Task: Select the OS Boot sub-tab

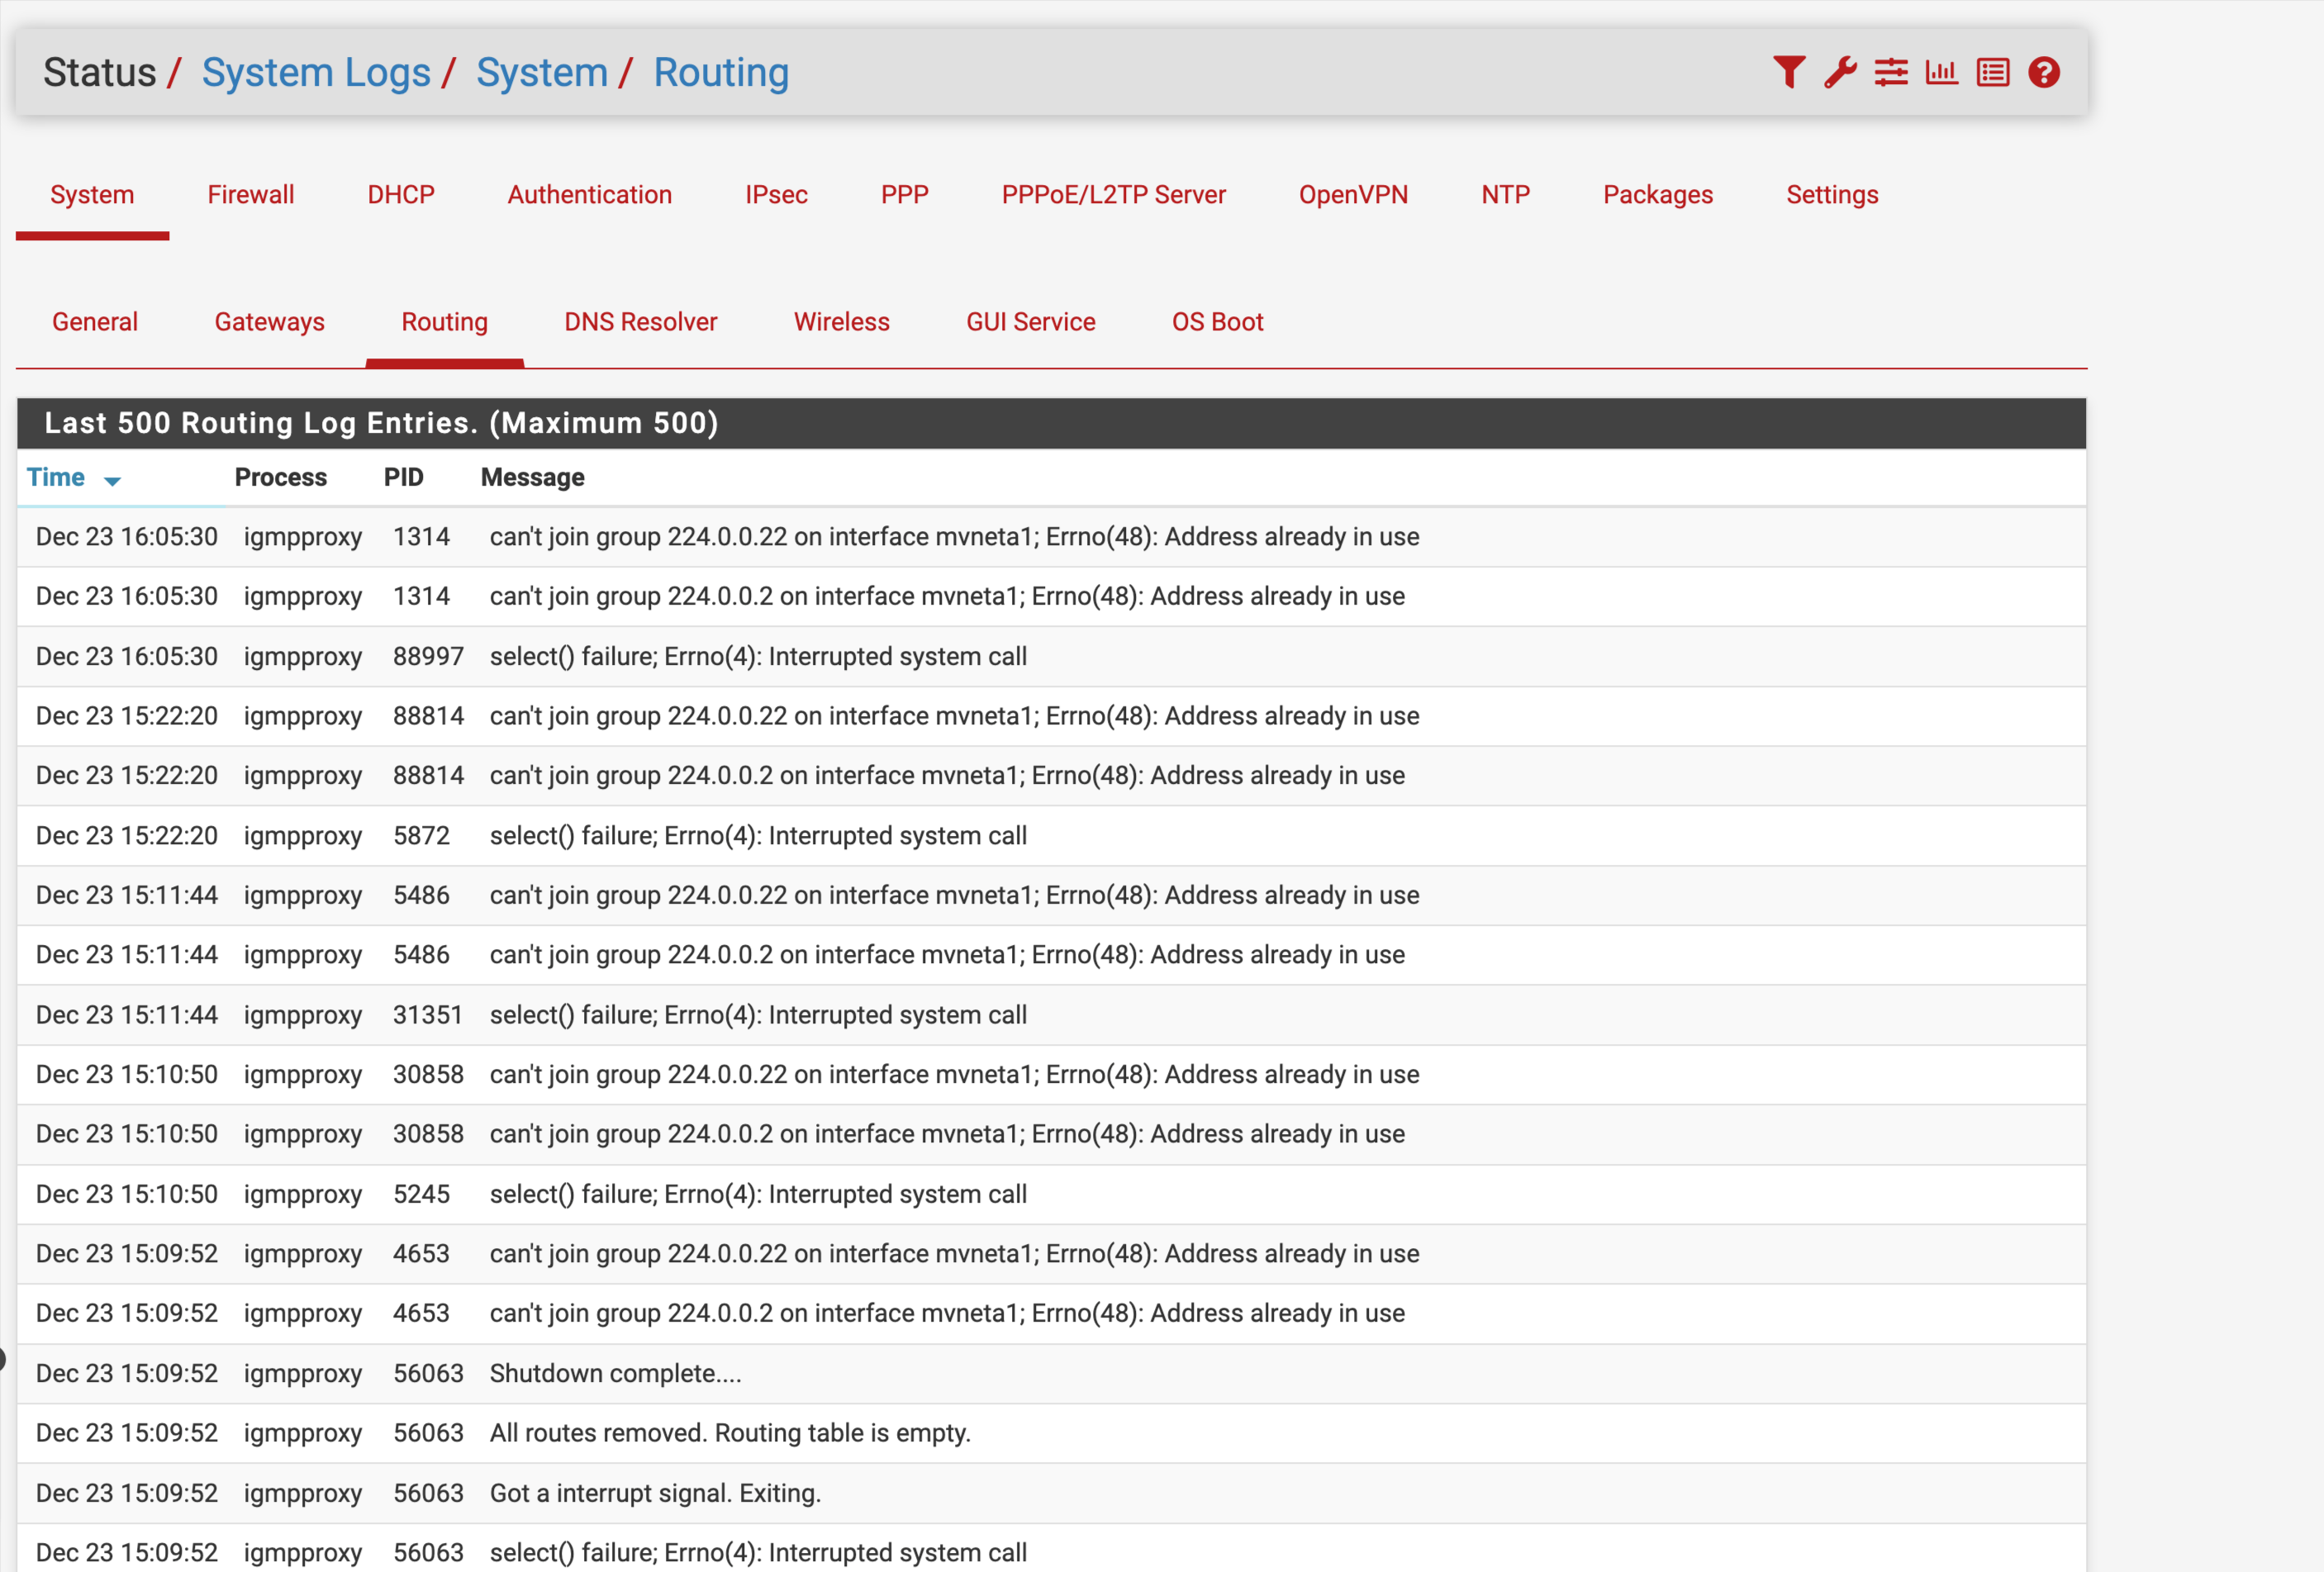Action: click(x=1217, y=322)
